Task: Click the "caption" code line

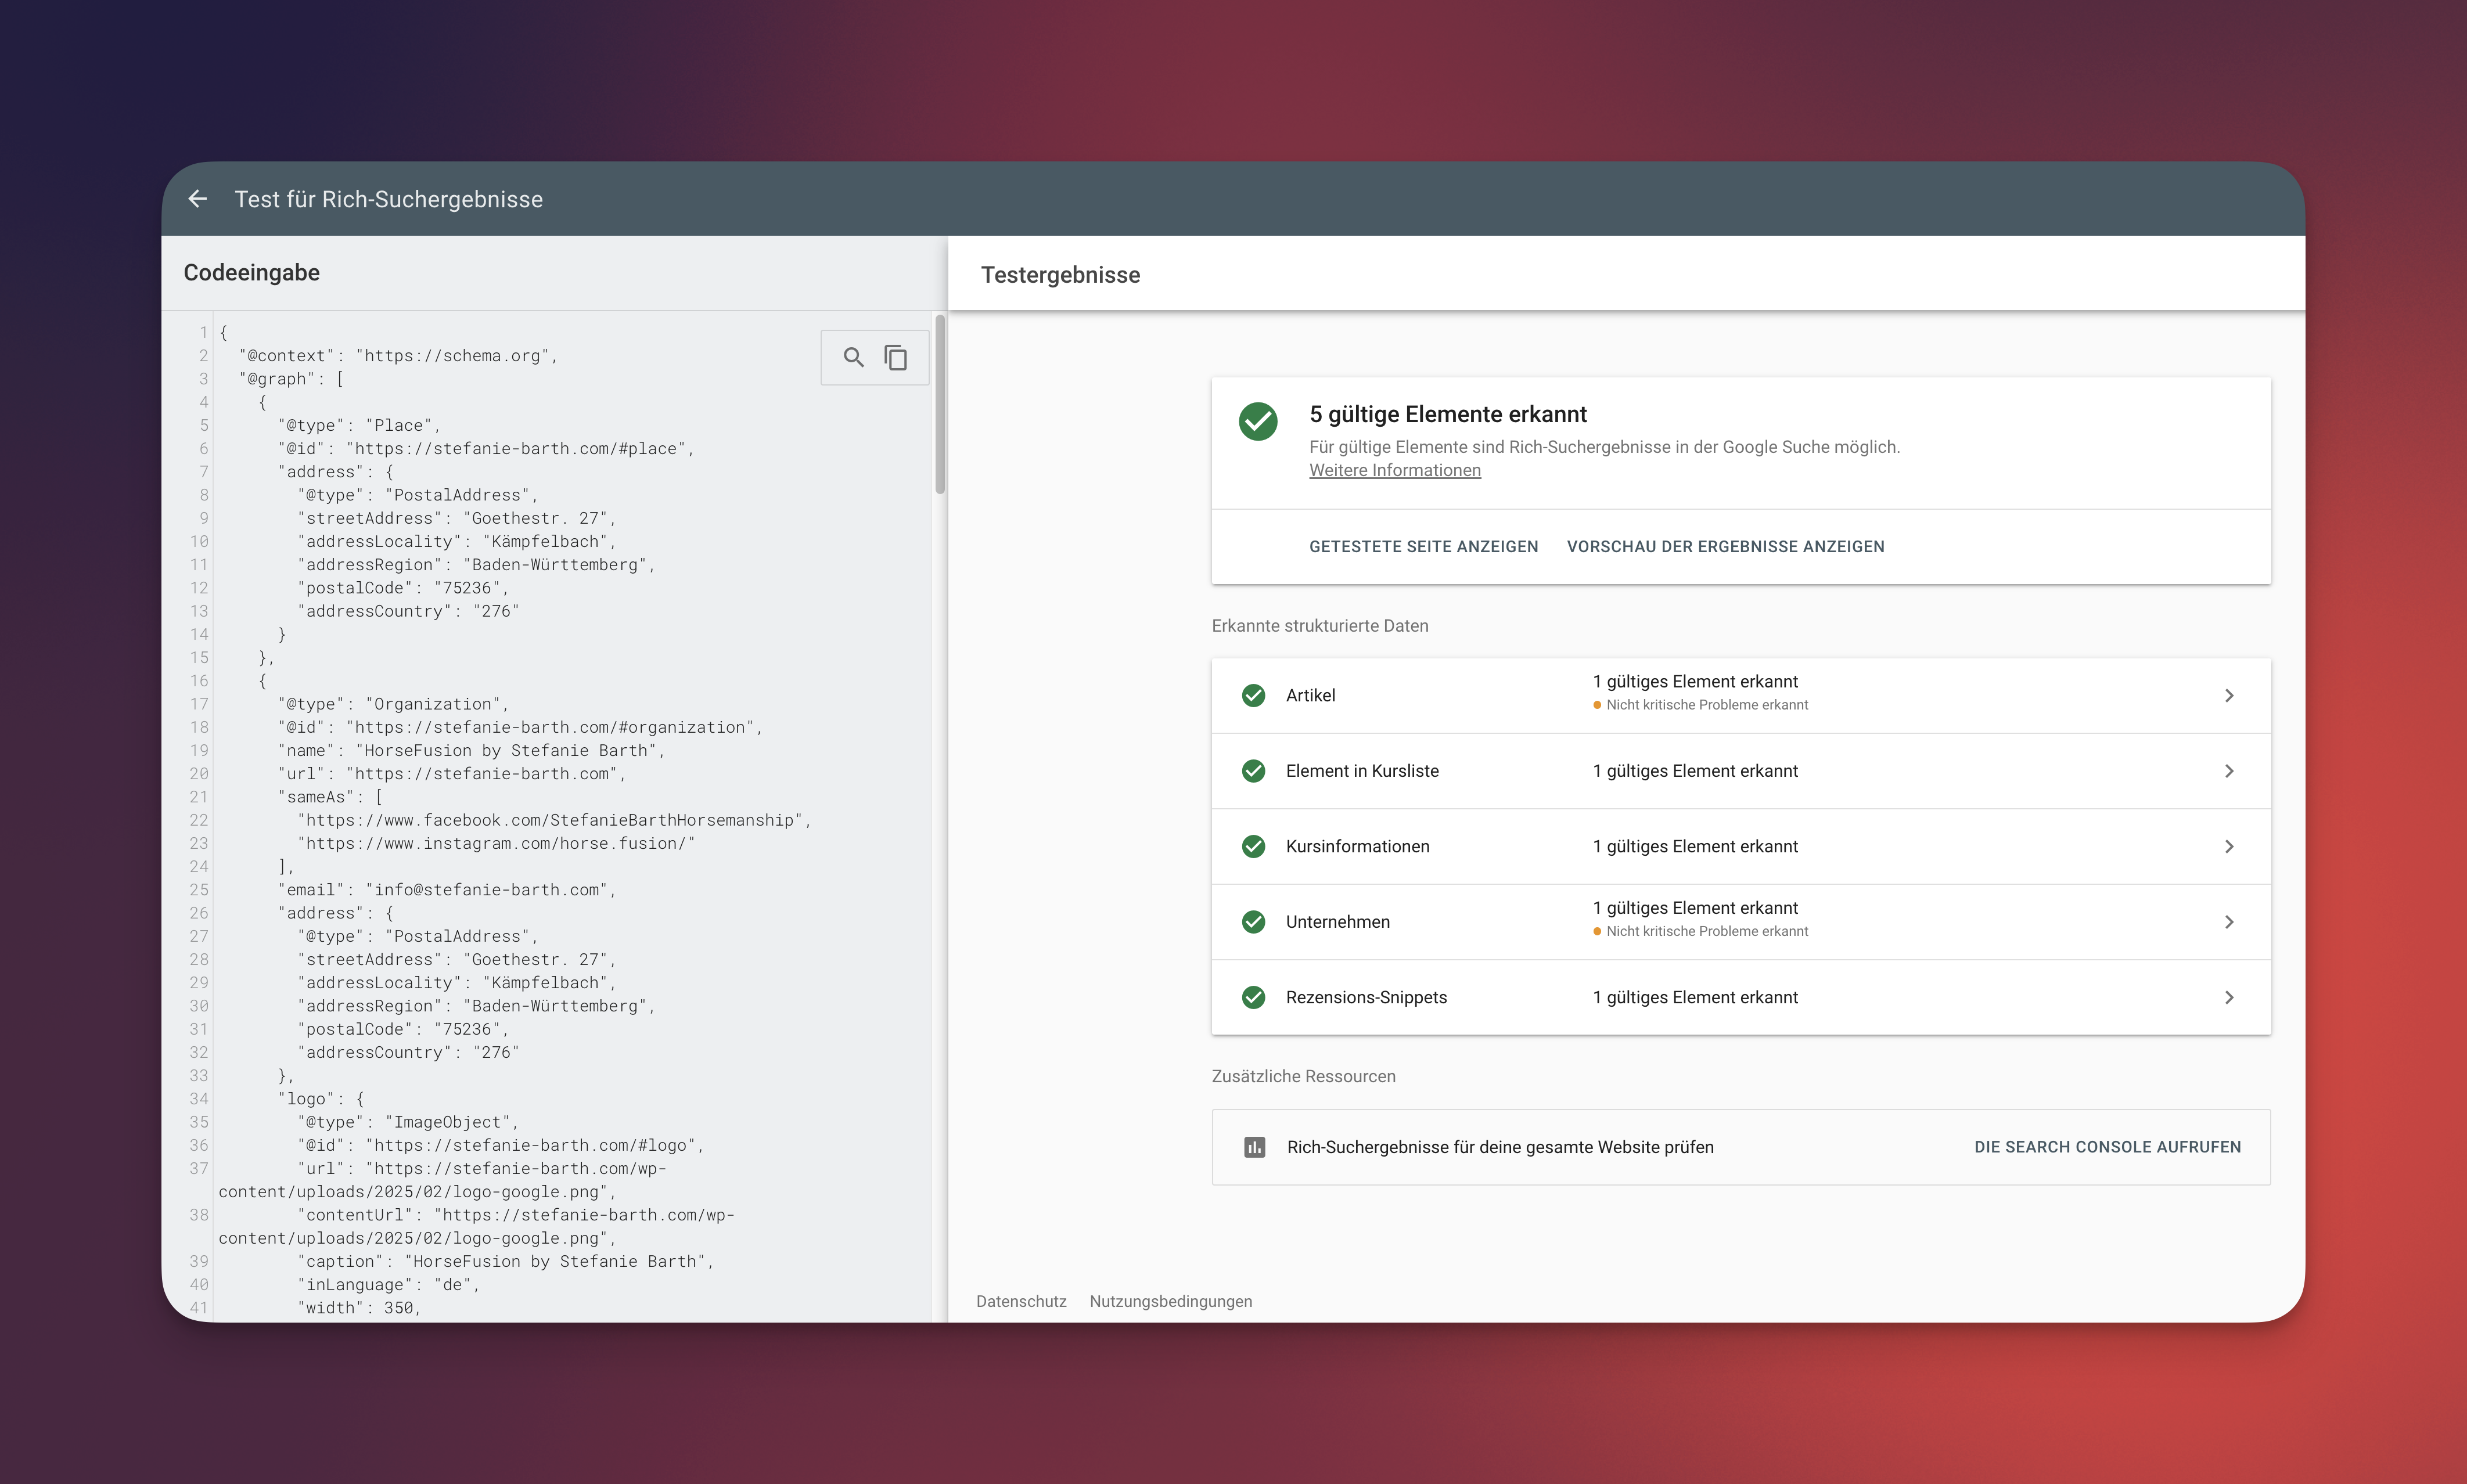Action: pyautogui.click(x=506, y=1261)
